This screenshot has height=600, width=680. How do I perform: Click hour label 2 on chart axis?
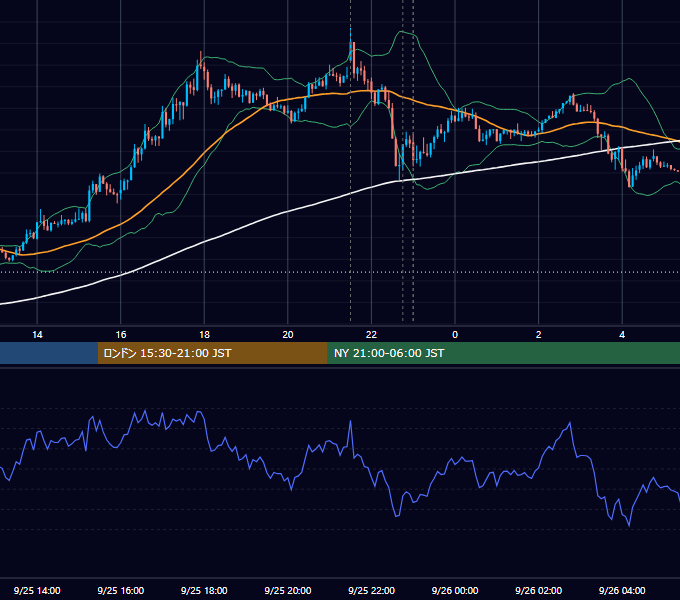tap(539, 335)
